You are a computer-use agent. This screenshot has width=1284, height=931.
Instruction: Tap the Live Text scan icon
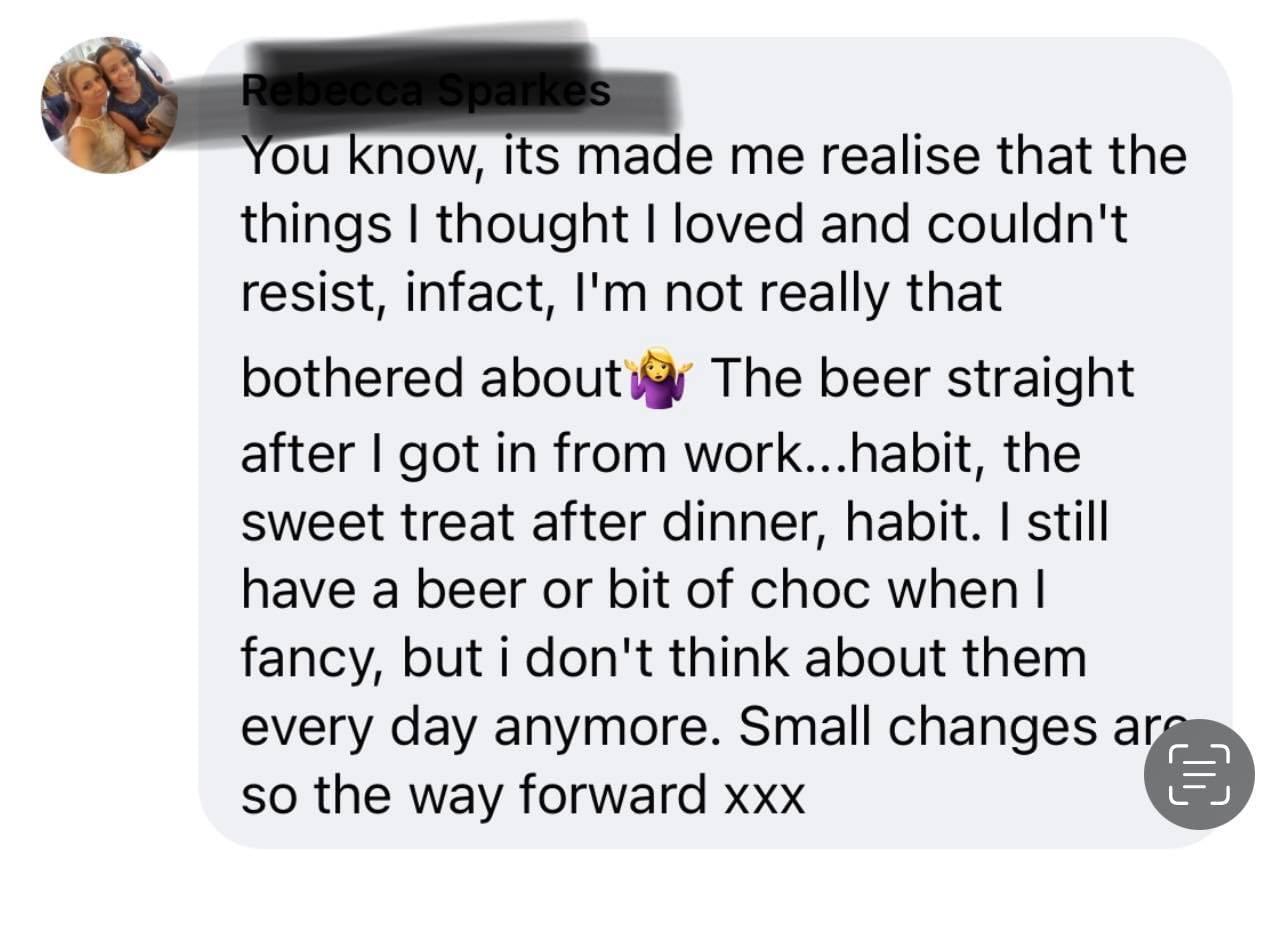(1198, 773)
